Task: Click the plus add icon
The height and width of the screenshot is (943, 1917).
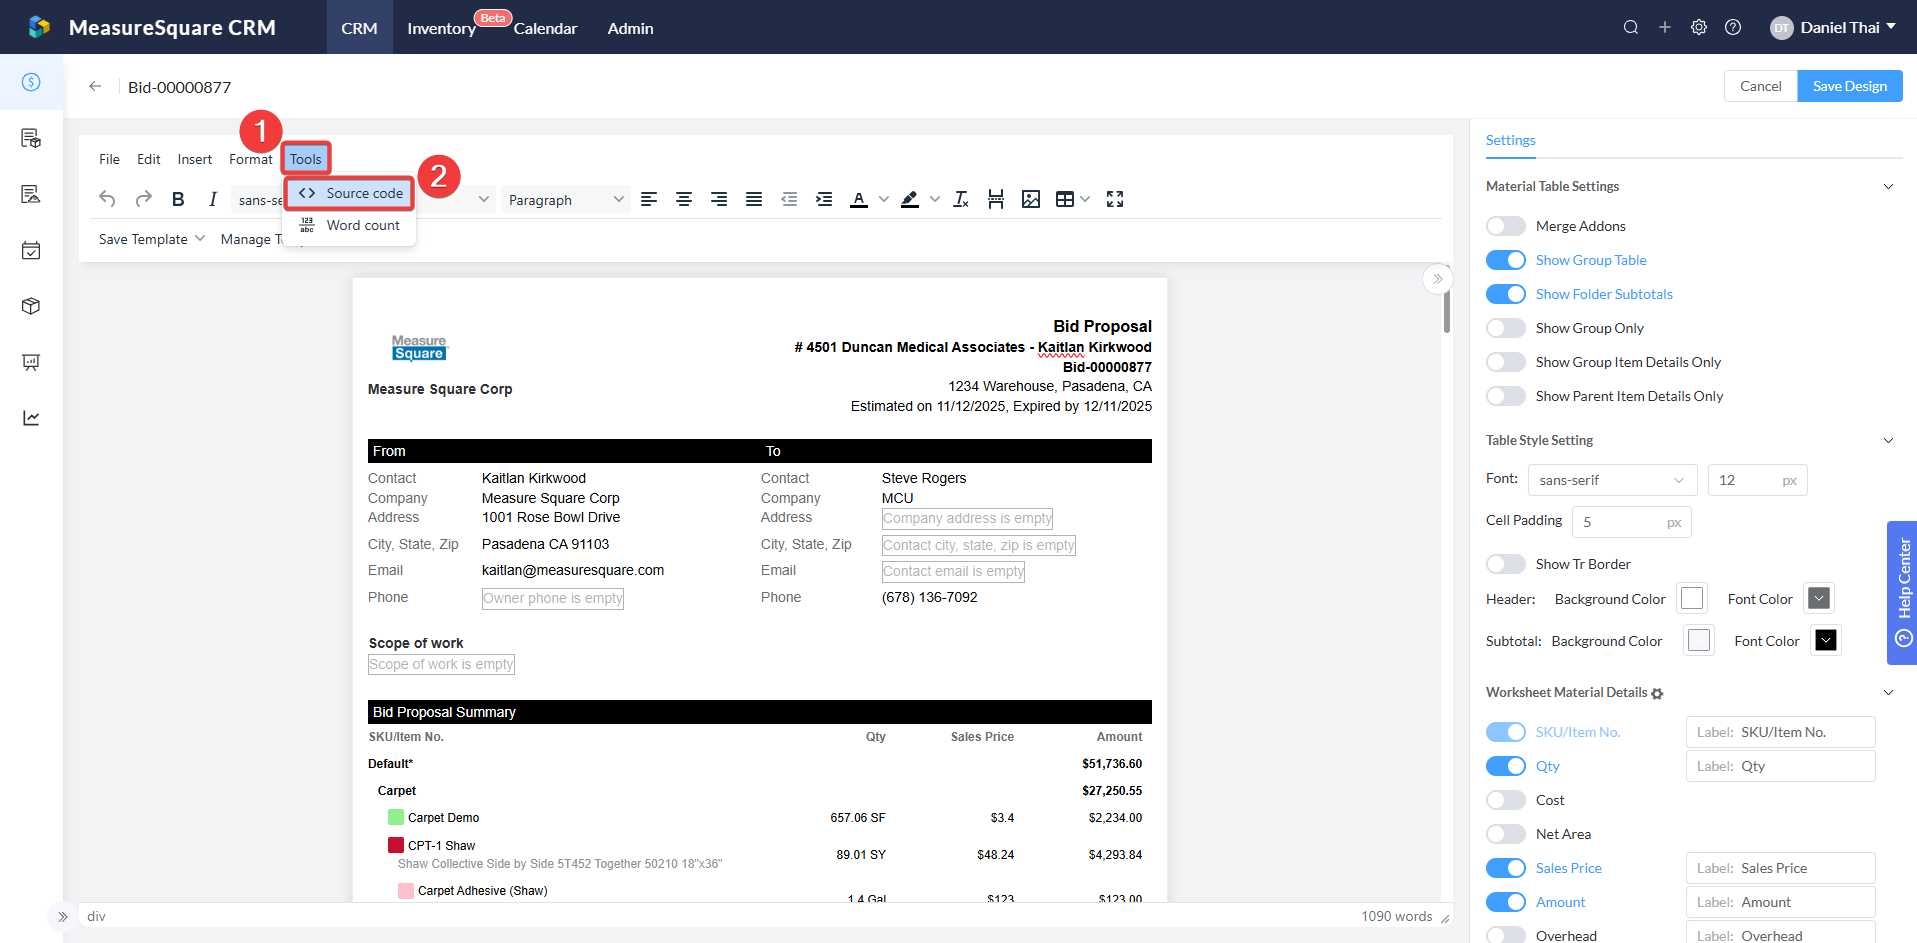Action: (1665, 27)
